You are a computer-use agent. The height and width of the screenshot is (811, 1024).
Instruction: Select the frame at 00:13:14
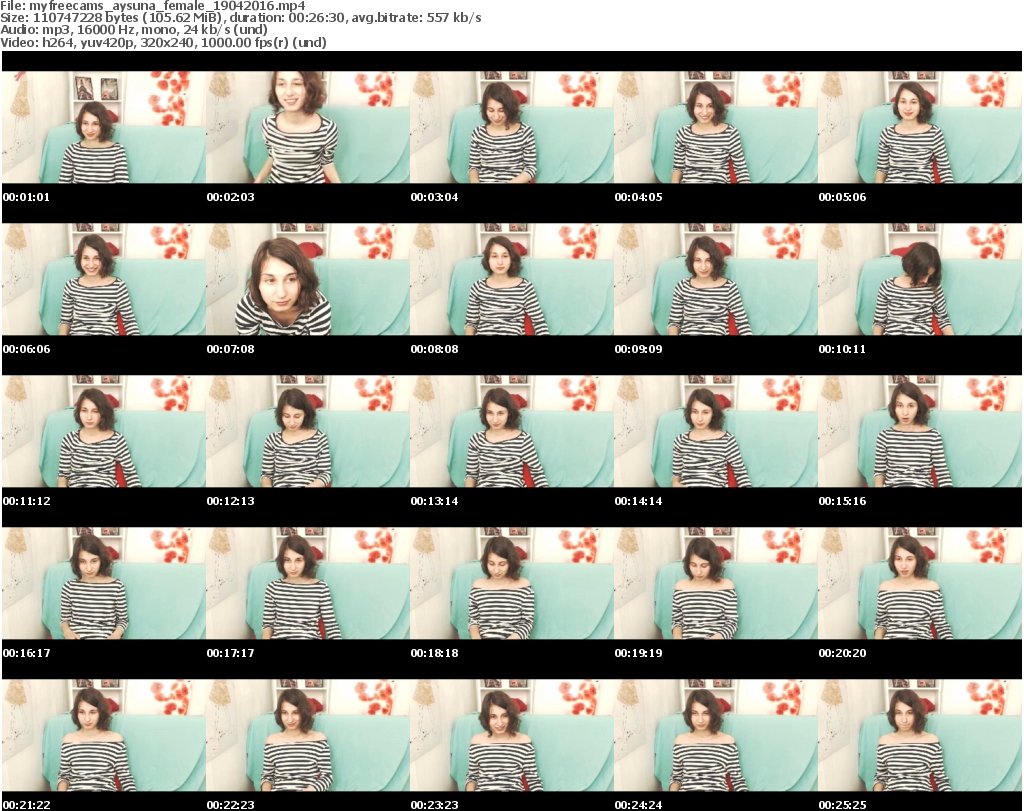512,432
